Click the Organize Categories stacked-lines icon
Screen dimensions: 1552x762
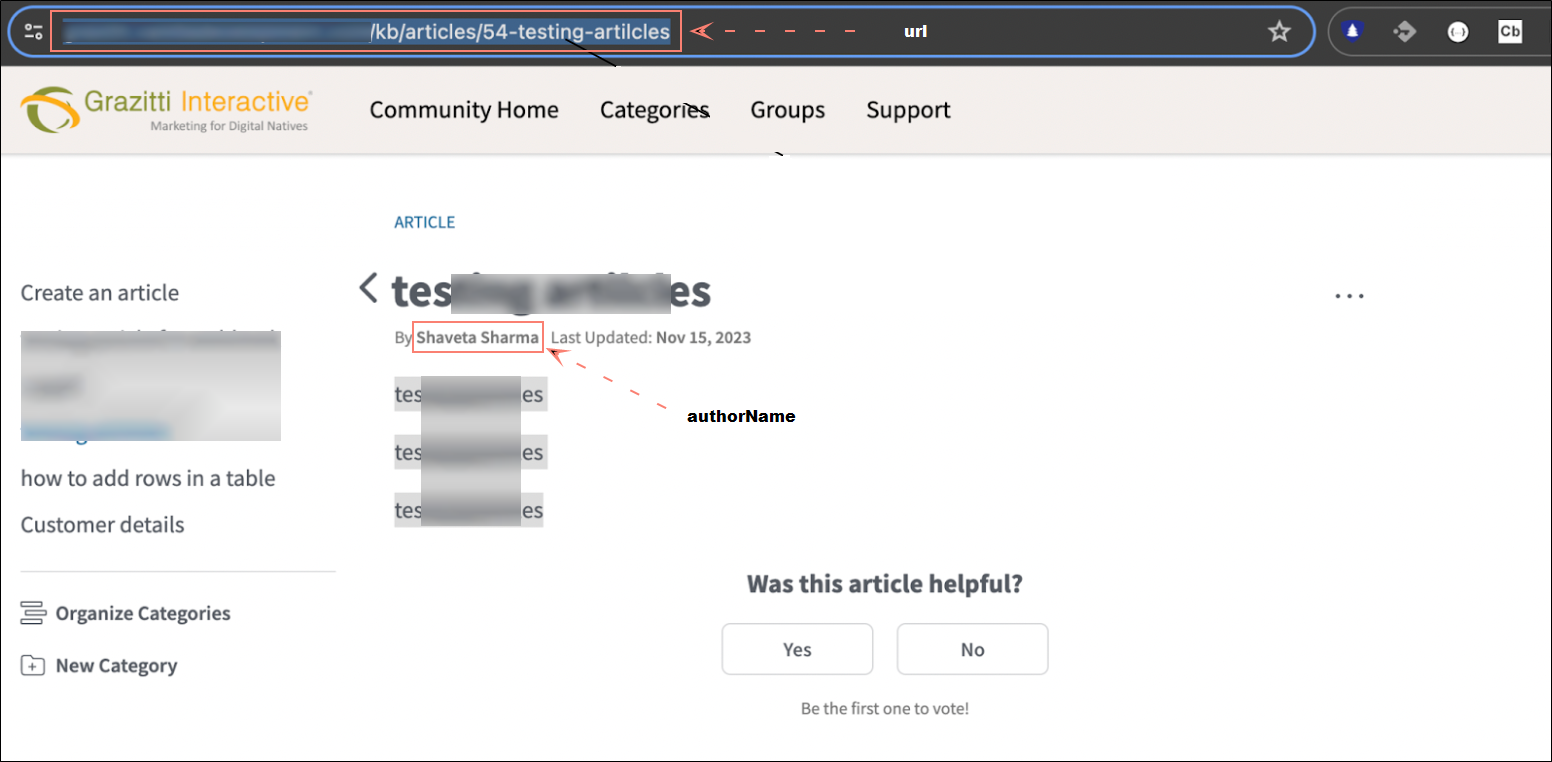pos(33,613)
